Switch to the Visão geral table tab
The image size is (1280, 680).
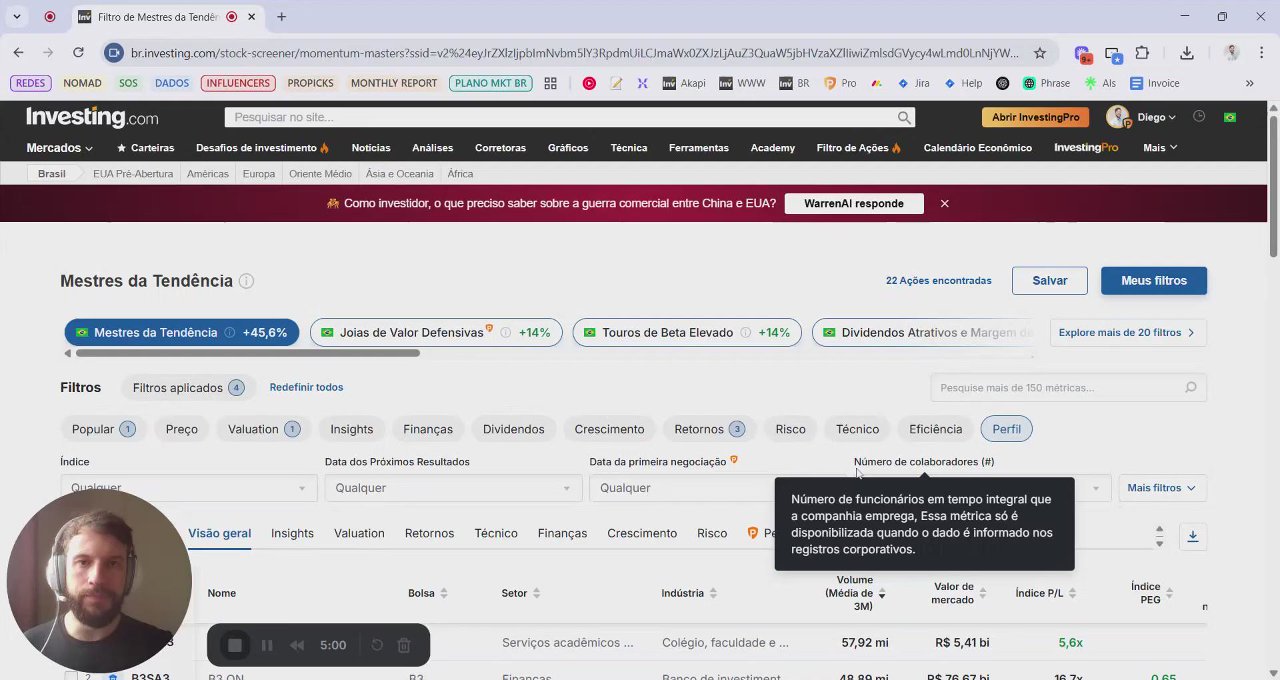tap(219, 533)
